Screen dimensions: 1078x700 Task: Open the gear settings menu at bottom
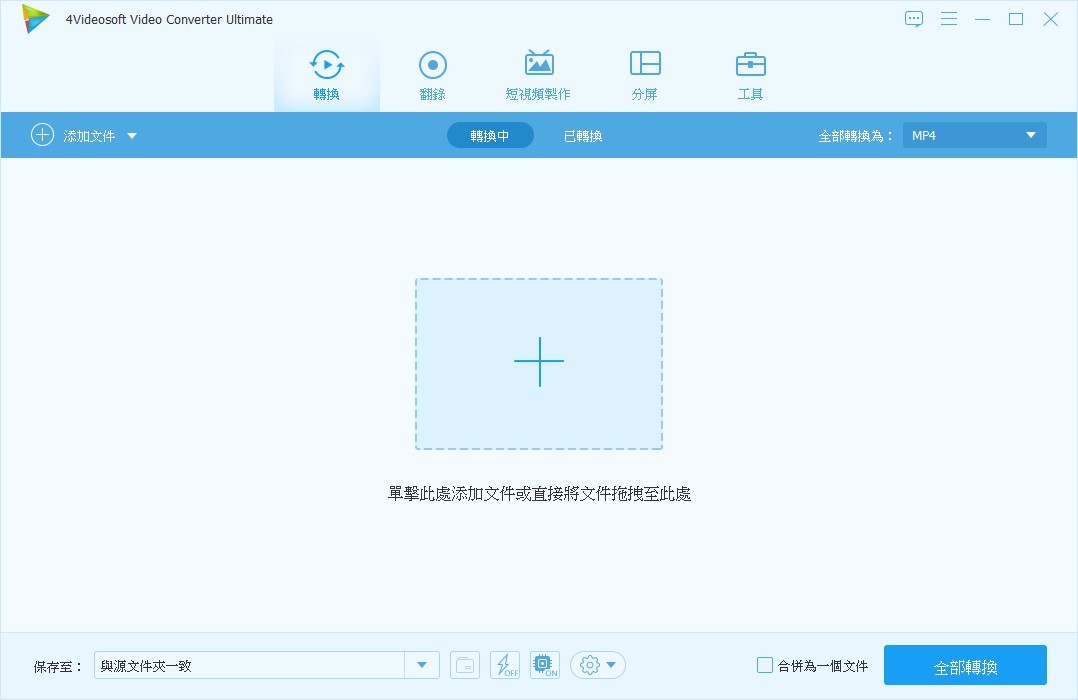click(x=598, y=665)
